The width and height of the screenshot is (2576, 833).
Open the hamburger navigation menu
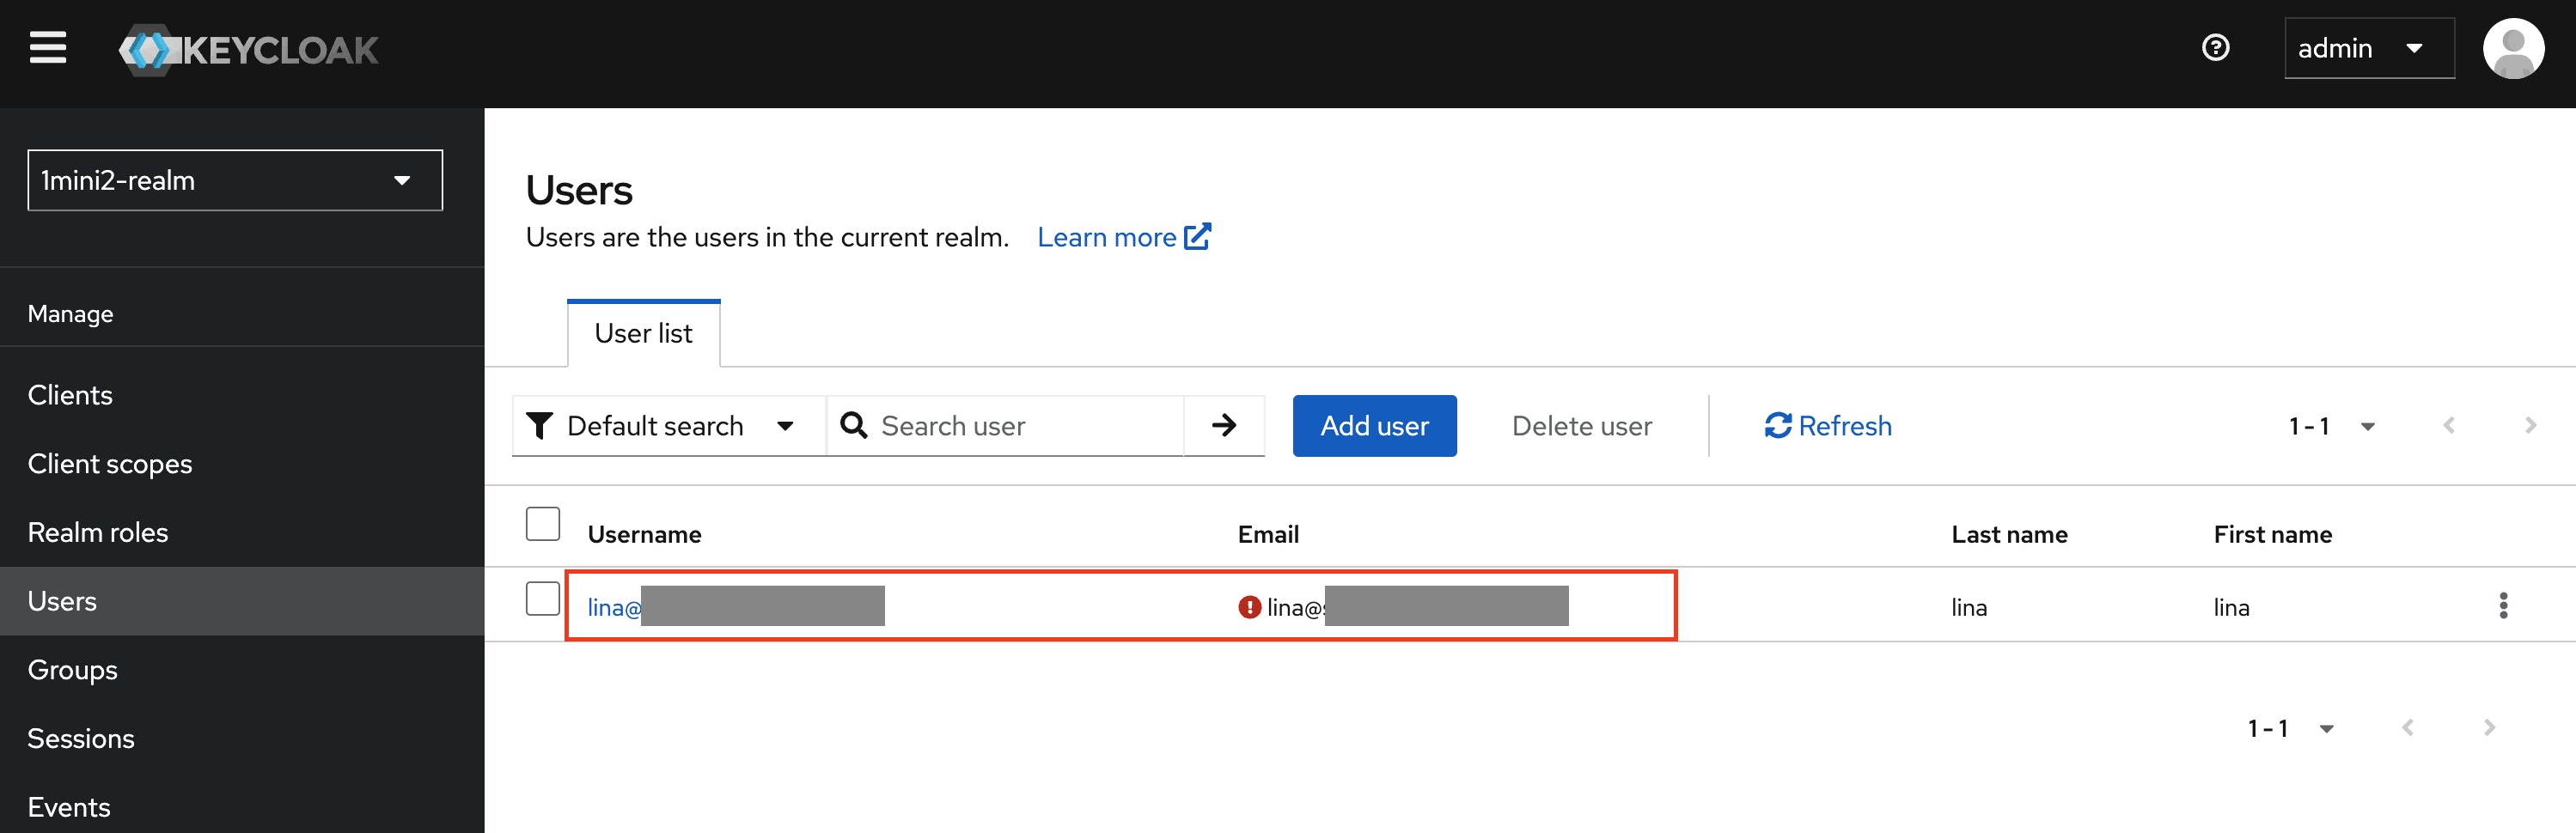(47, 48)
